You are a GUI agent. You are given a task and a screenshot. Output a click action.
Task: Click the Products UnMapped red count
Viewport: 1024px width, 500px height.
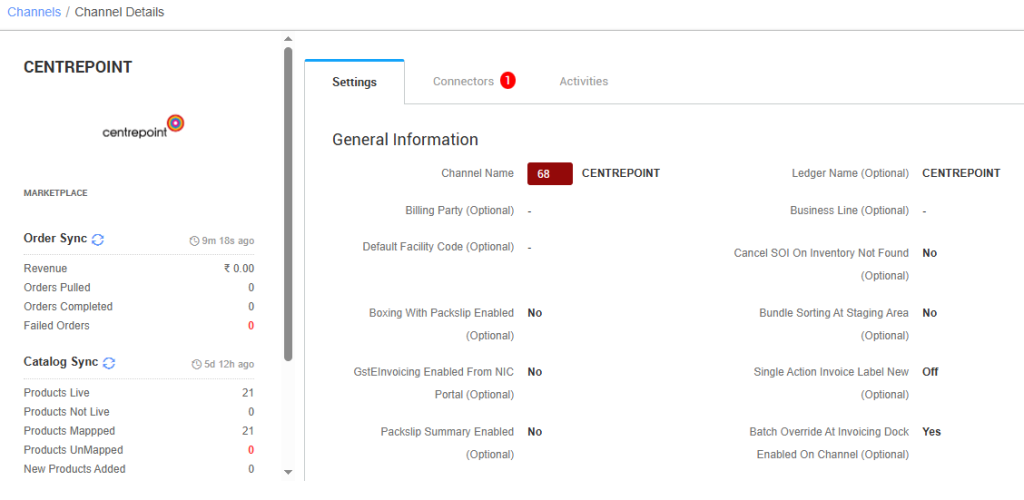tap(251, 450)
